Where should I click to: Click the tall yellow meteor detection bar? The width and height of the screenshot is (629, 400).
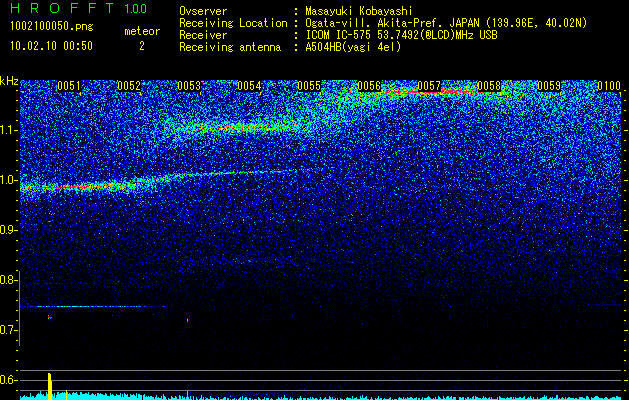pyautogui.click(x=50, y=386)
